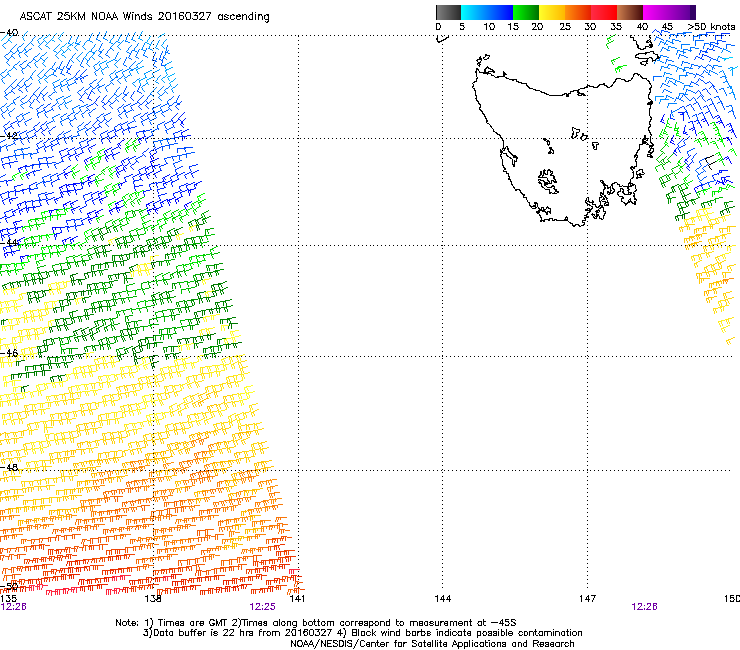Click the purple 45–50 knots legend segment
740x650 pixels.
click(682, 12)
